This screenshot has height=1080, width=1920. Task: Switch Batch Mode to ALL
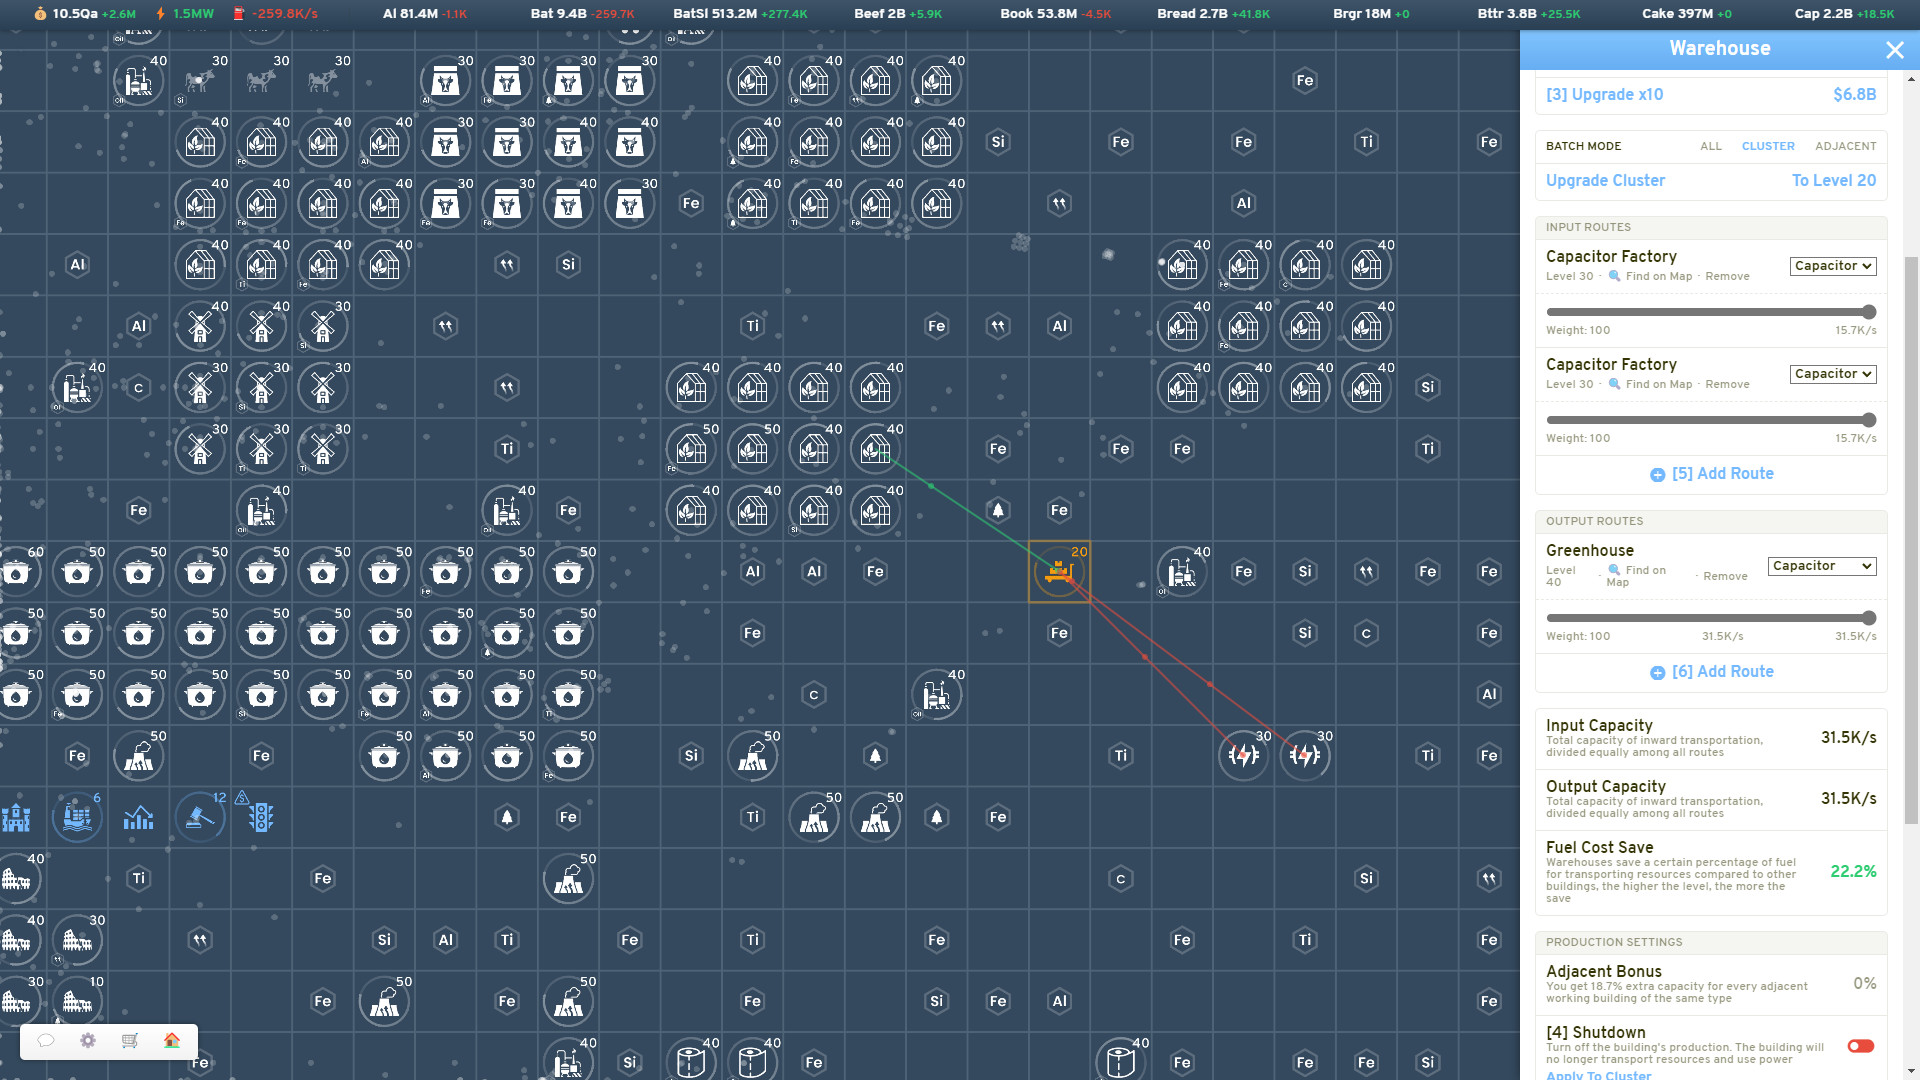coord(1711,146)
